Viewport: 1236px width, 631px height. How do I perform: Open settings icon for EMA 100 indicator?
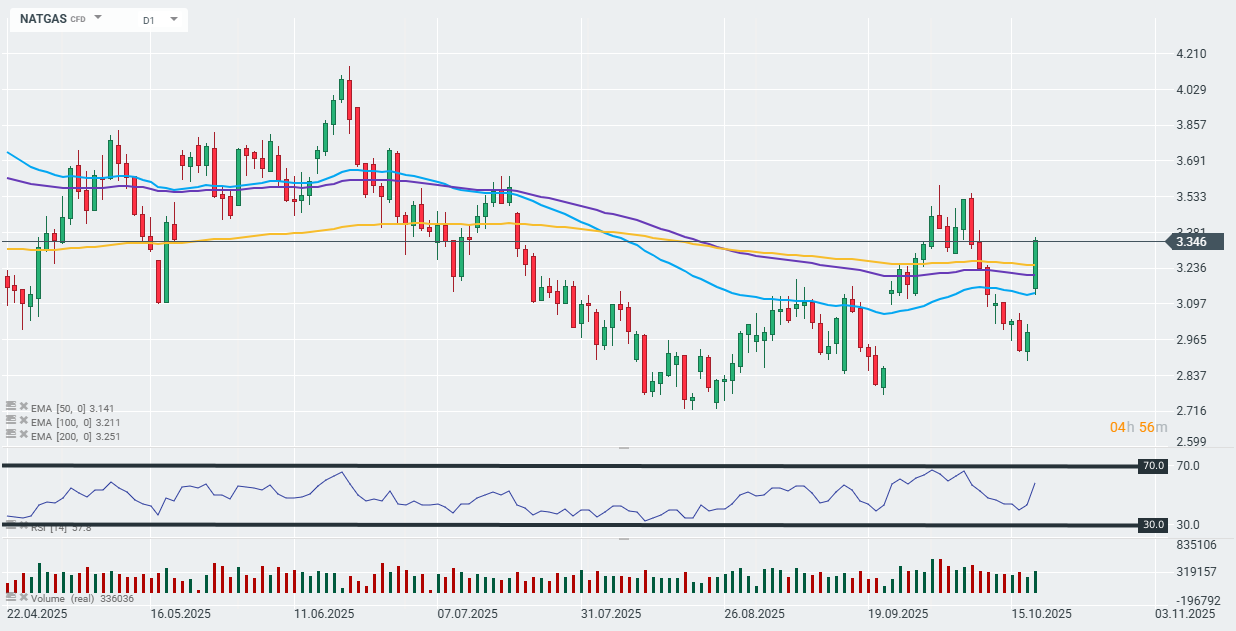[x=11, y=422]
